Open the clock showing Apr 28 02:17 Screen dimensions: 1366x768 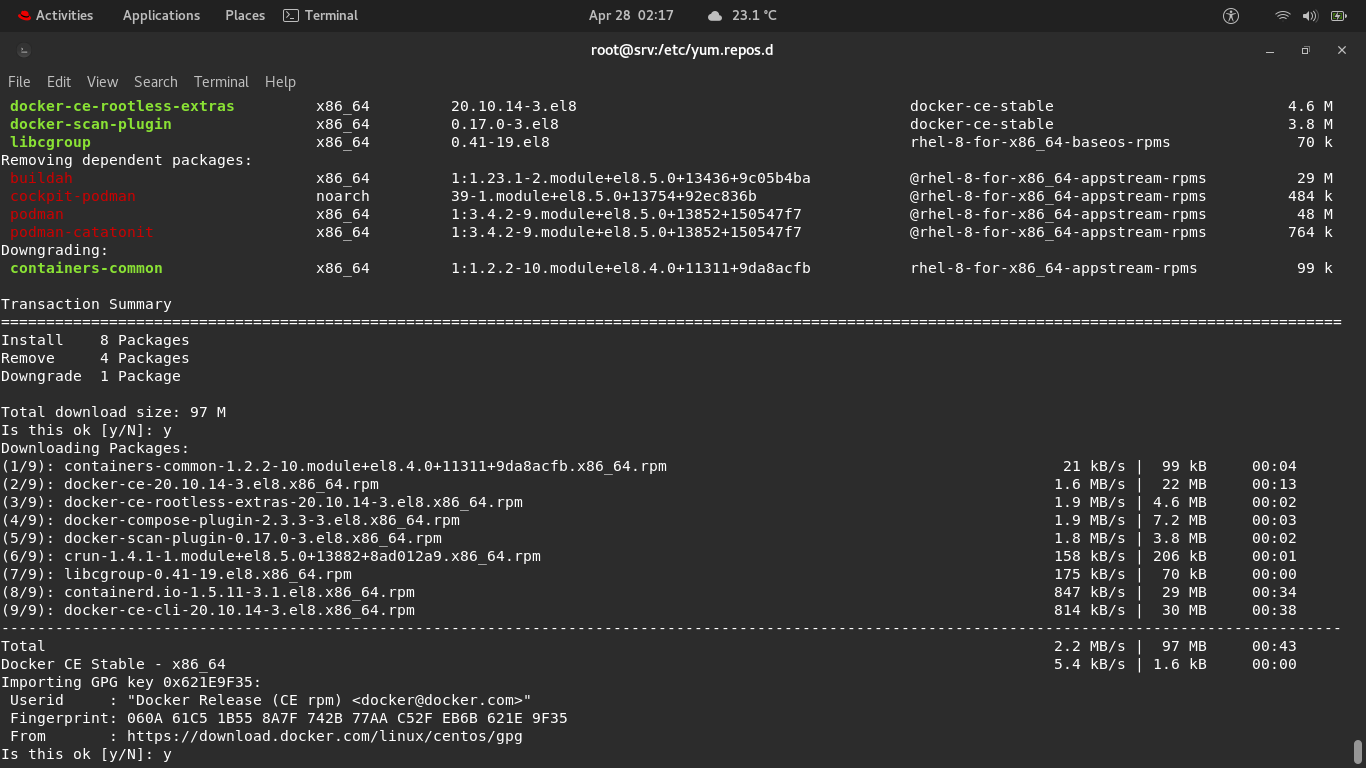631,15
